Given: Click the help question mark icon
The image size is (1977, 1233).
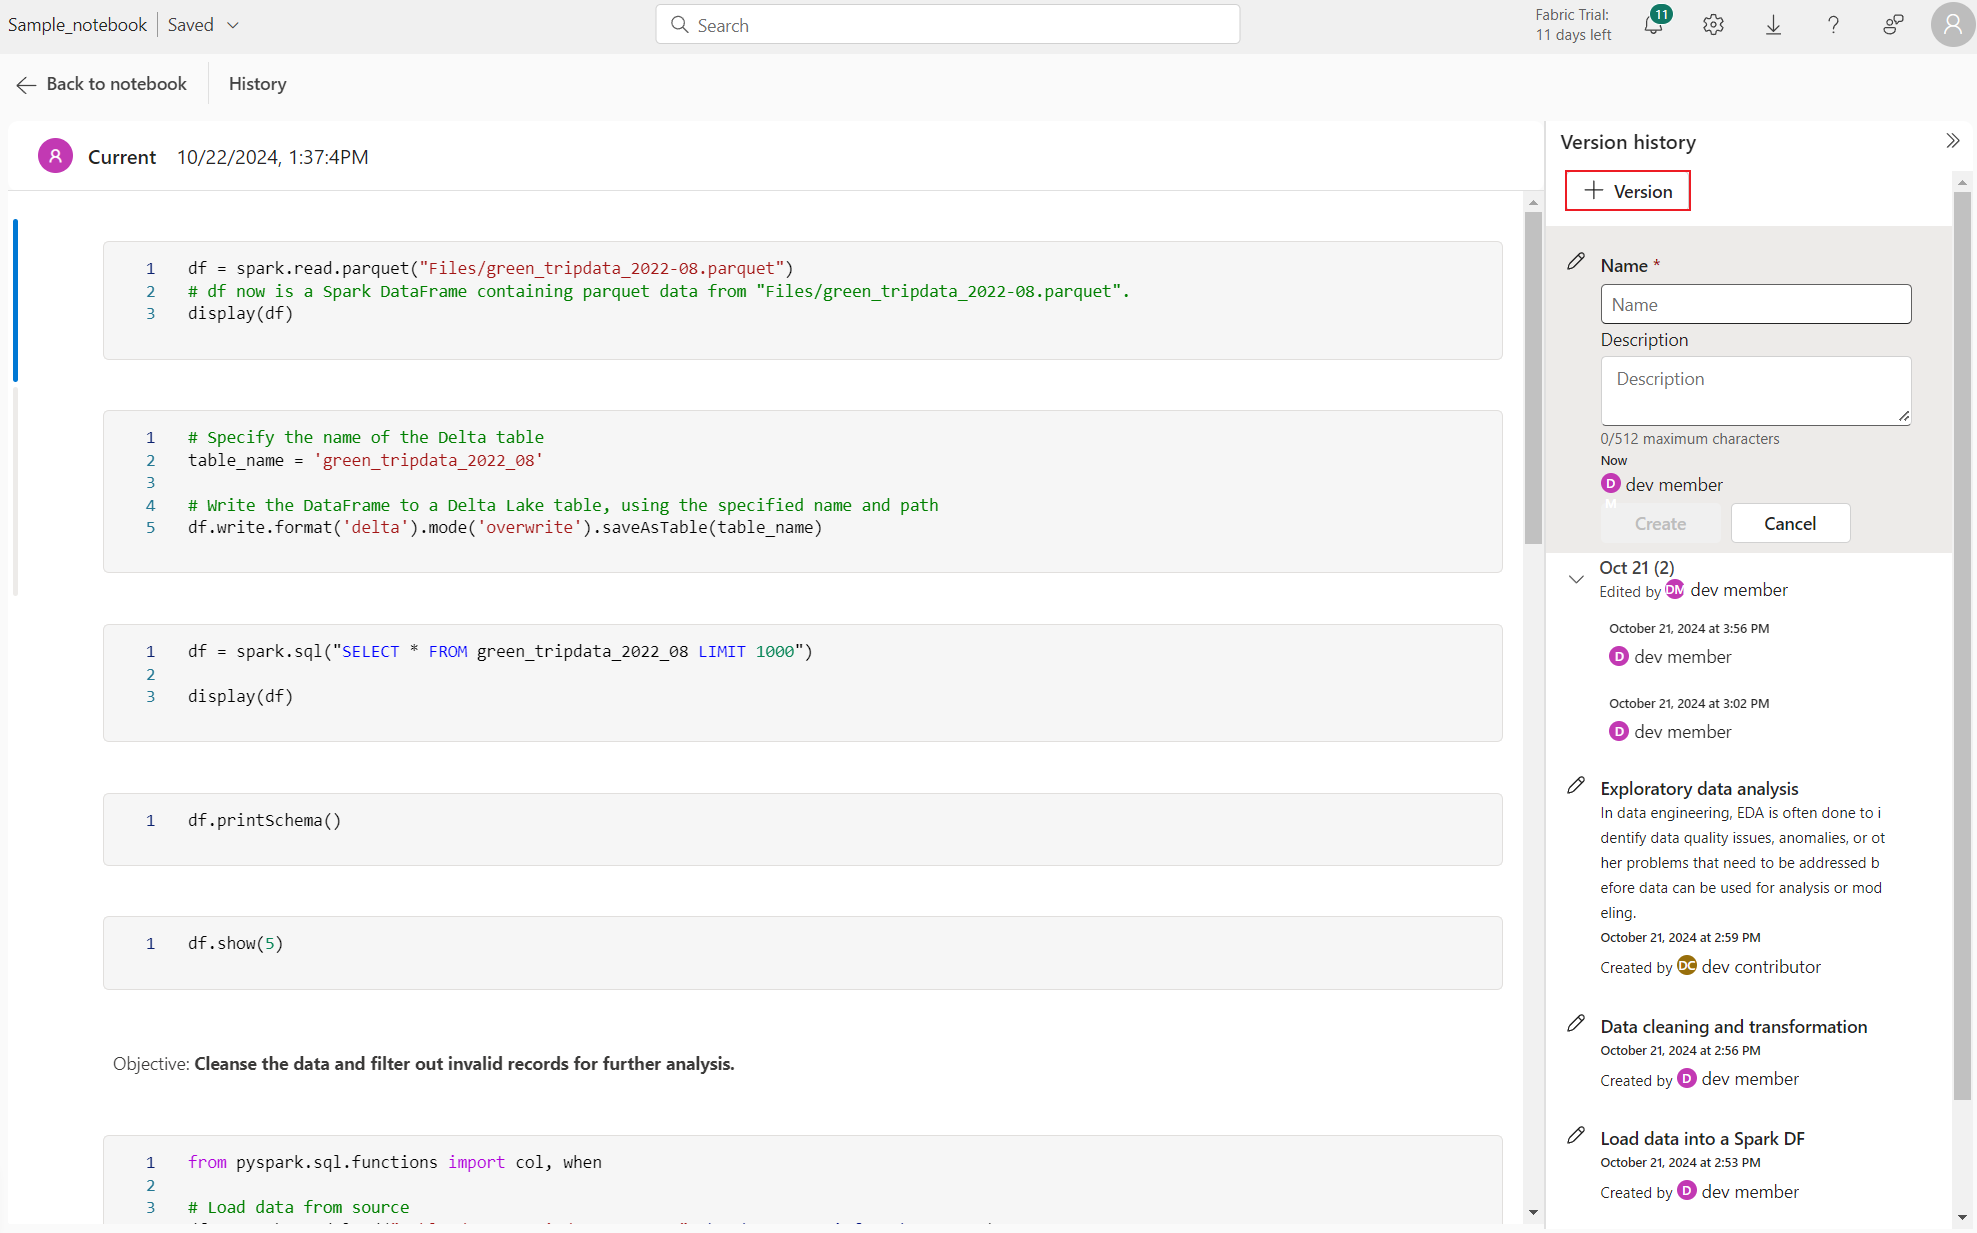Looking at the screenshot, I should [x=1835, y=26].
